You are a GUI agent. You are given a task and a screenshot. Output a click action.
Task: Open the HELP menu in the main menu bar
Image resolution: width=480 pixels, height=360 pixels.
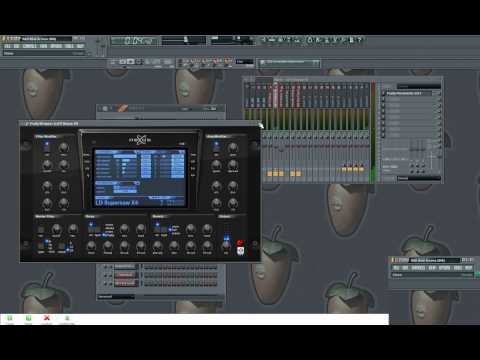80,46
